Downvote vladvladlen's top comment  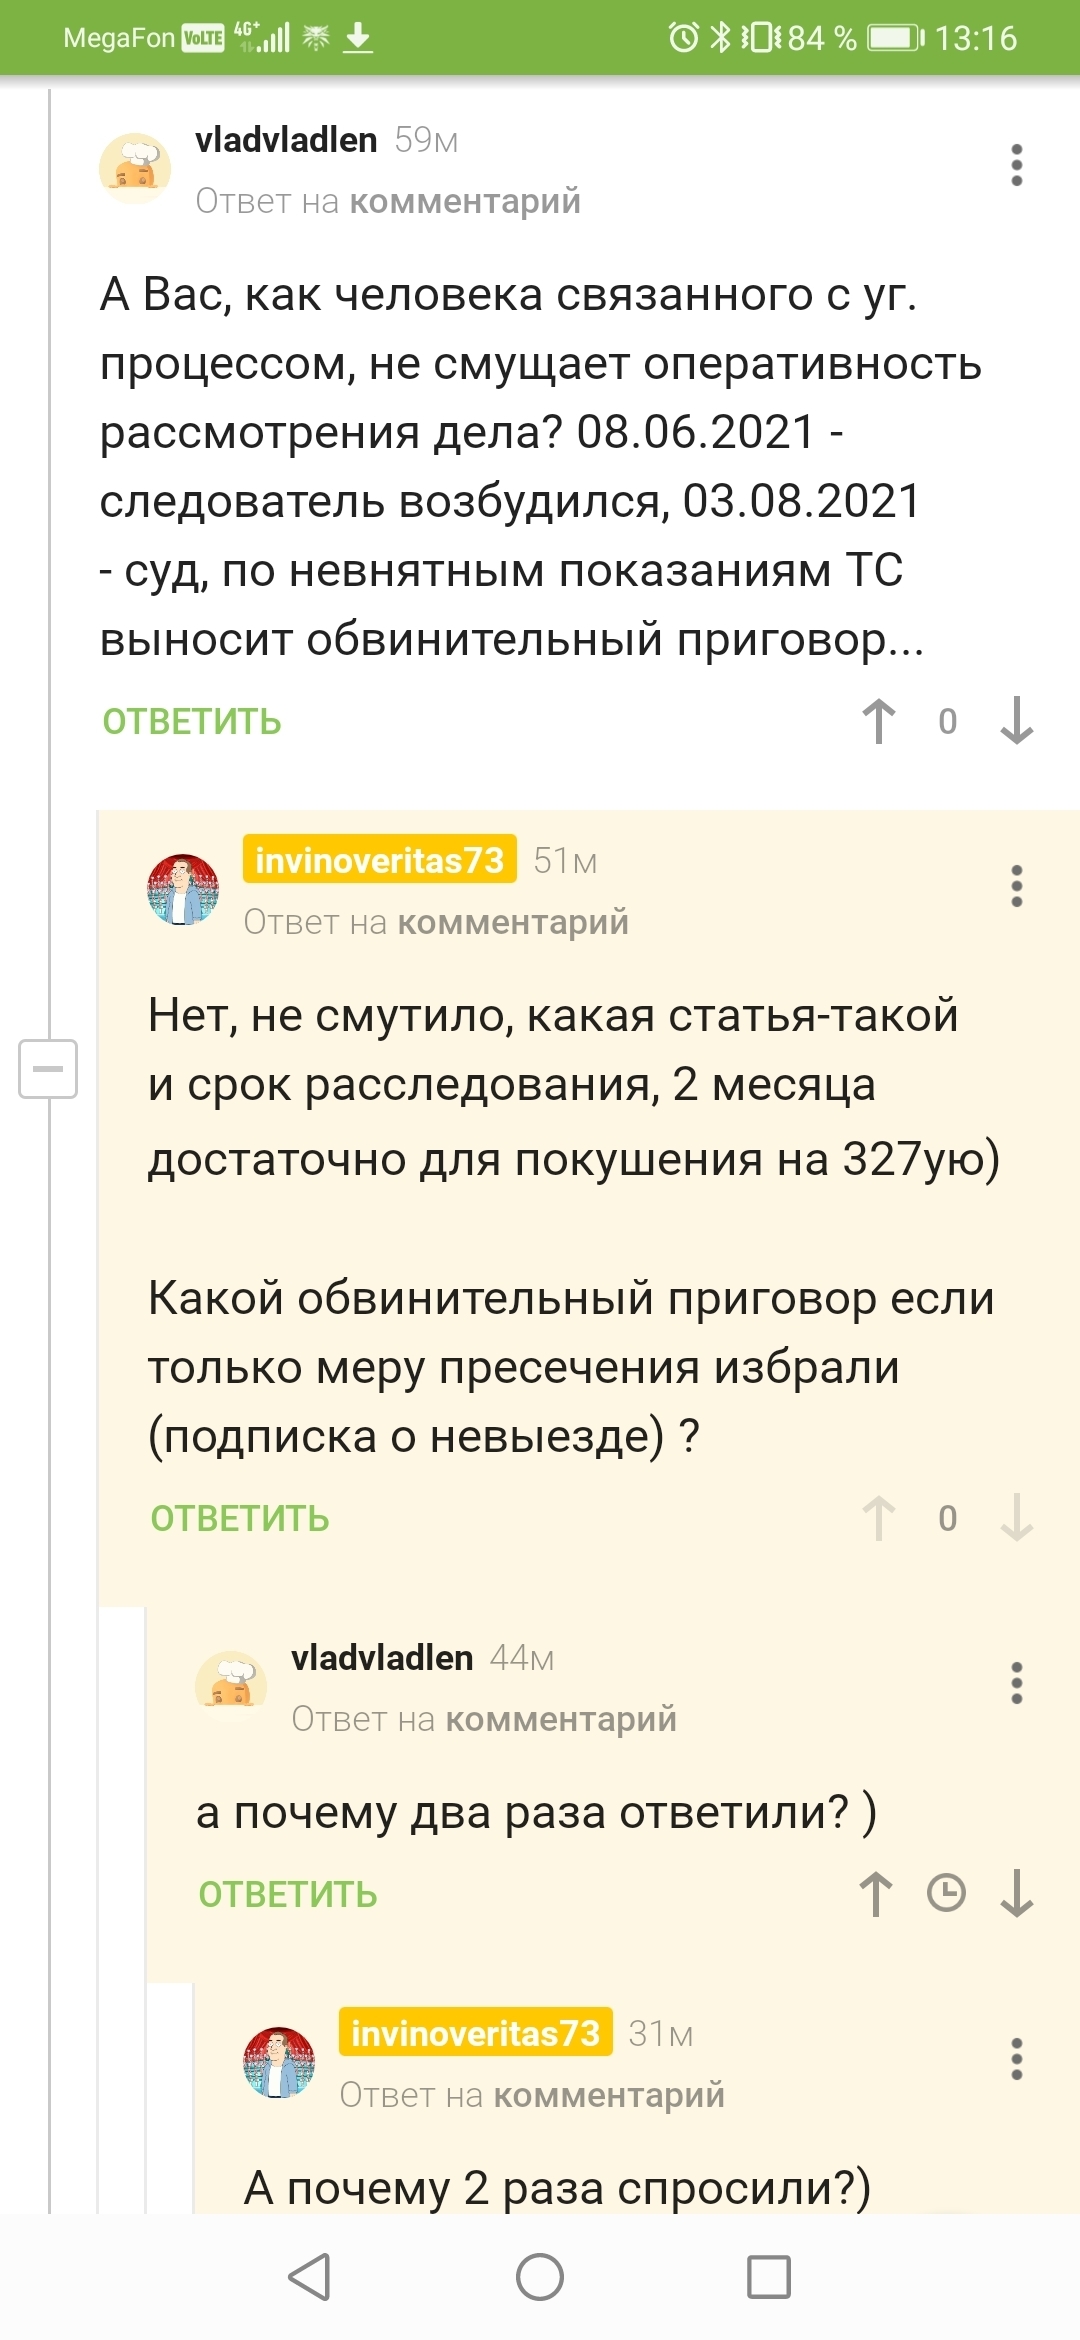coord(1016,721)
